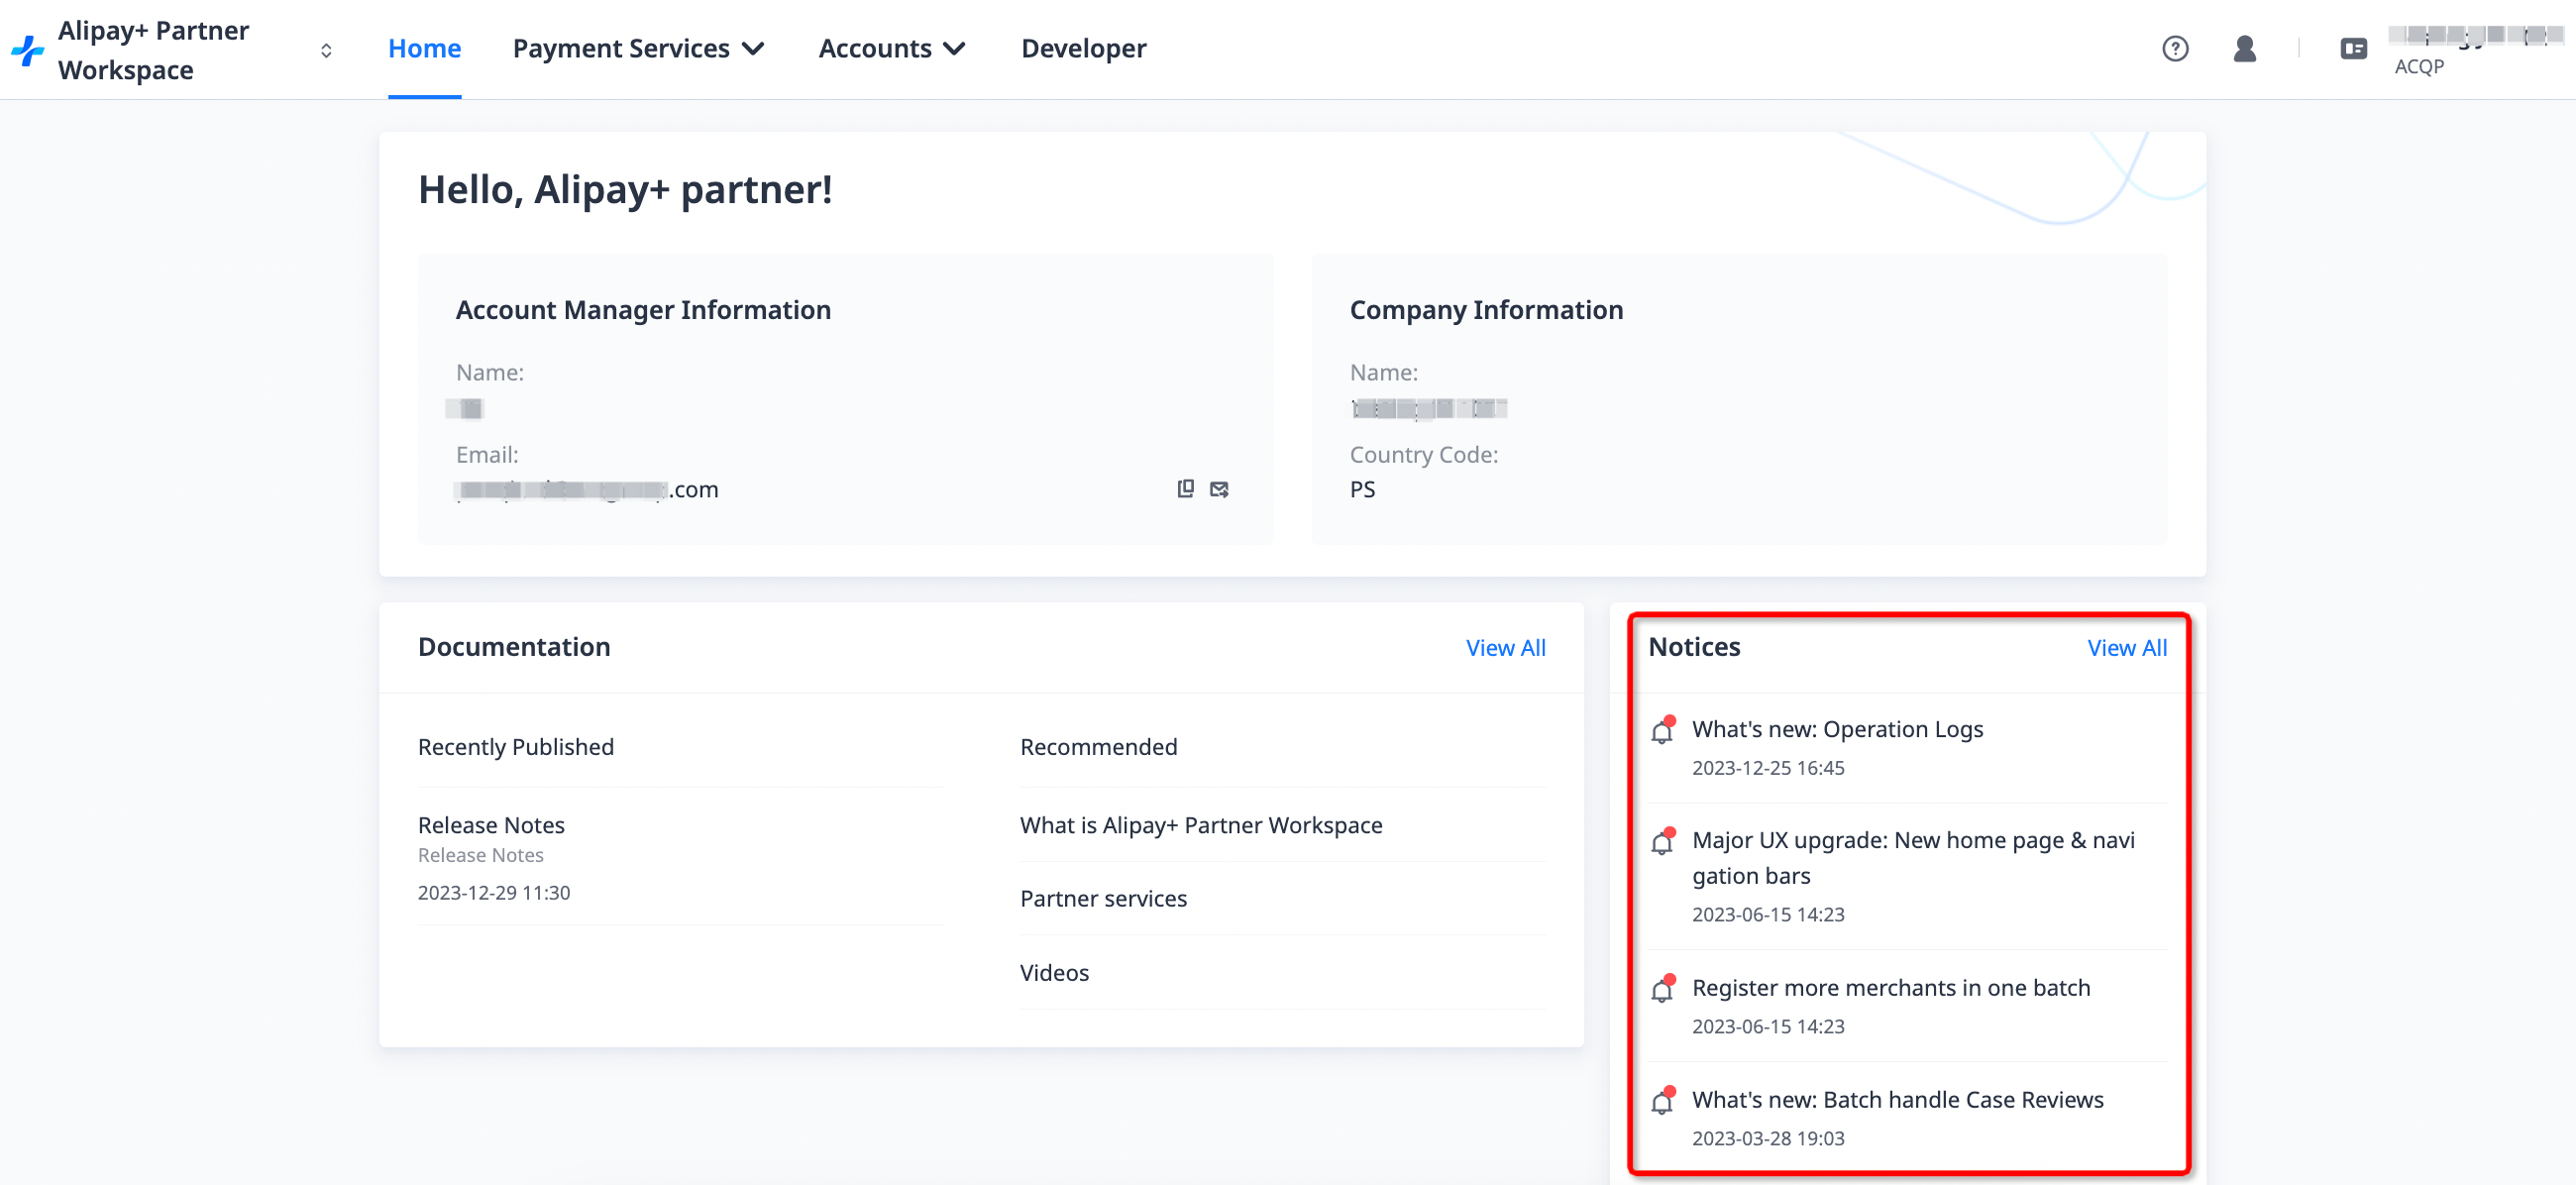Open What is Alipay+ Partner Workspace
The height and width of the screenshot is (1185, 2576).
point(1200,825)
